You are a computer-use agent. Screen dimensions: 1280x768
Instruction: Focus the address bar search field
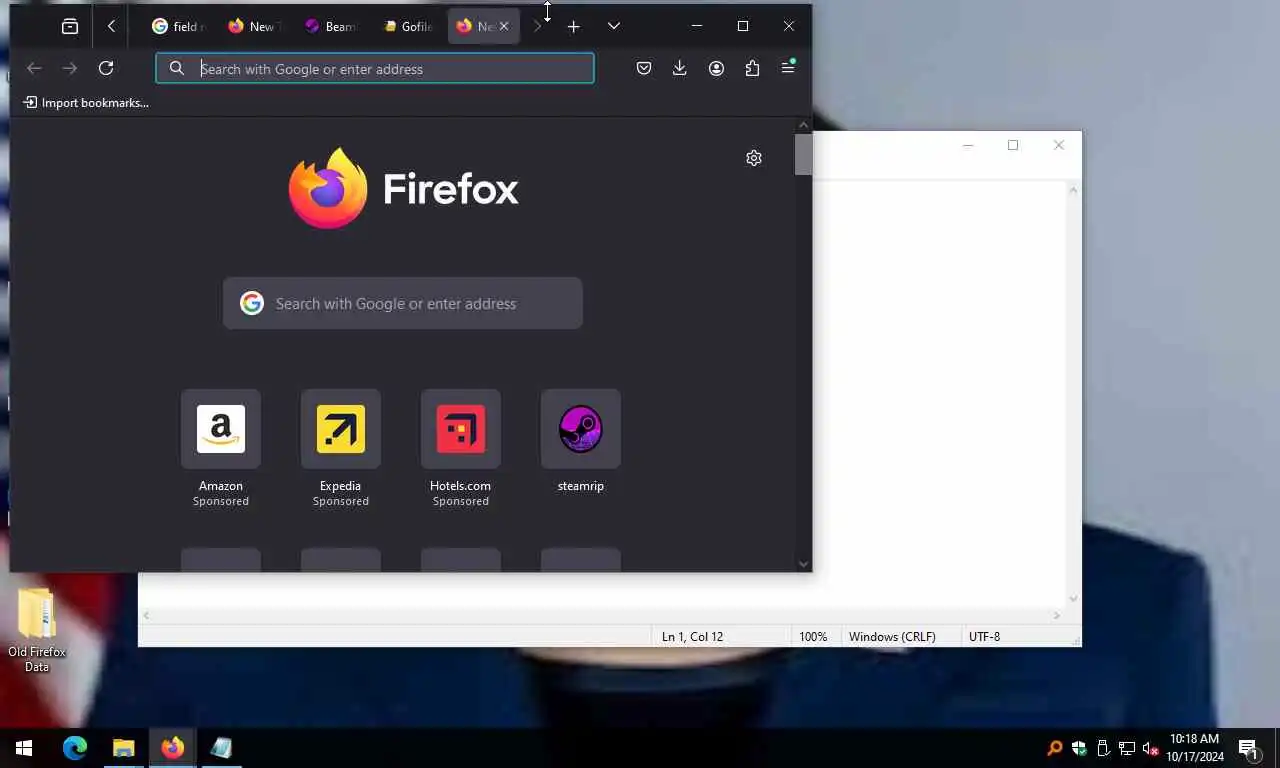point(375,68)
